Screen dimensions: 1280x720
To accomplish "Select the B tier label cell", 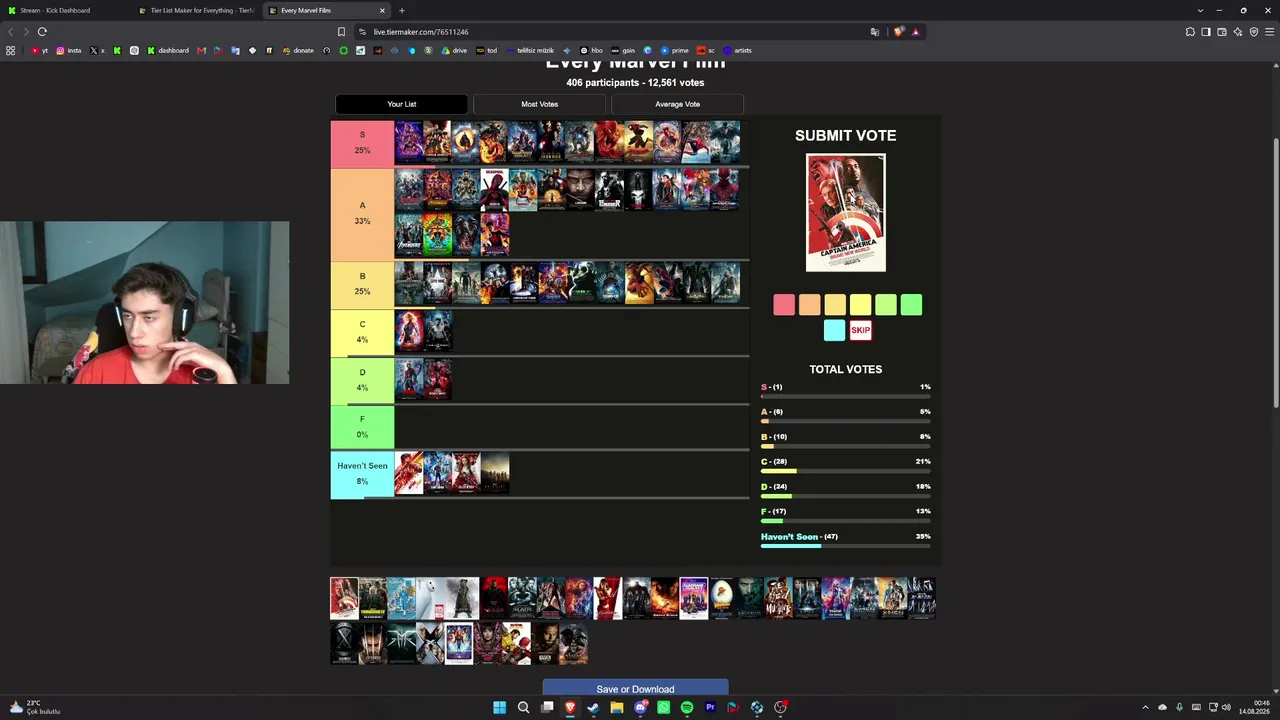I will click(x=362, y=284).
